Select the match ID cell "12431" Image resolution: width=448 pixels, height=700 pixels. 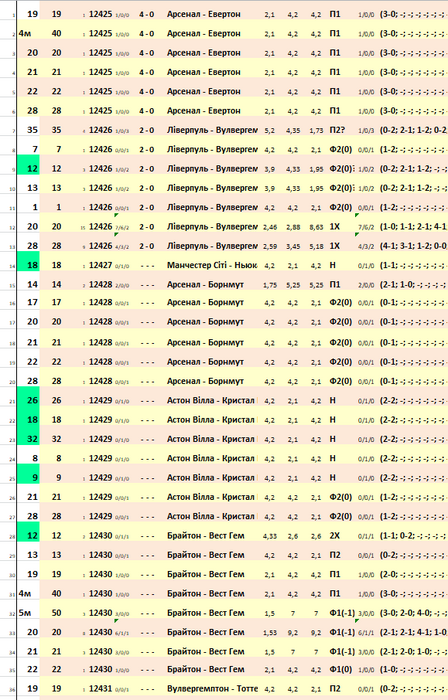pos(100,688)
